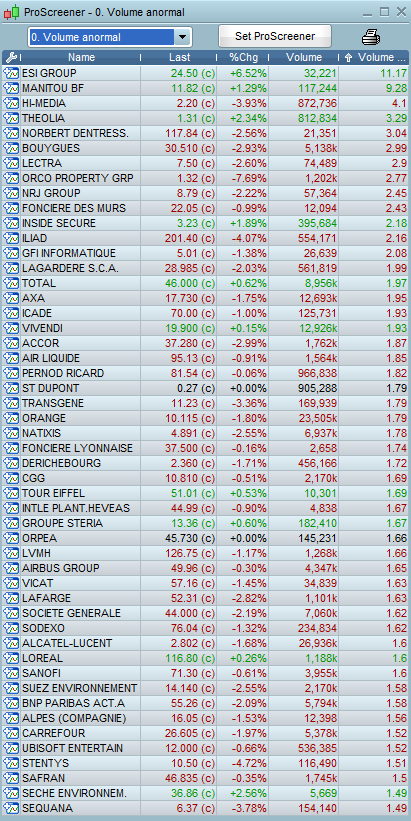Select ST DUPONT in the list

click(x=50, y=389)
